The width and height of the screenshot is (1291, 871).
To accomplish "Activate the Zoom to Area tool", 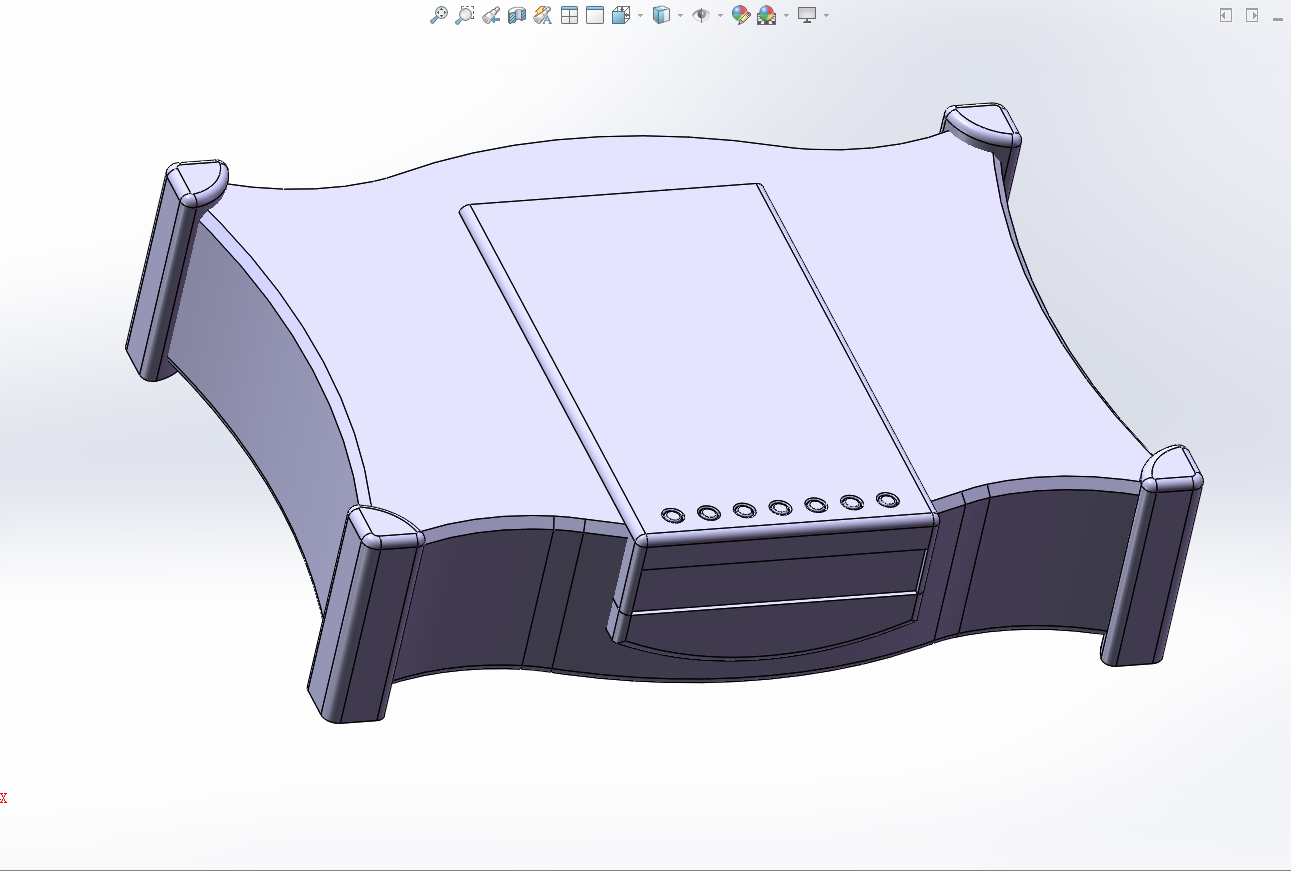I will click(464, 15).
